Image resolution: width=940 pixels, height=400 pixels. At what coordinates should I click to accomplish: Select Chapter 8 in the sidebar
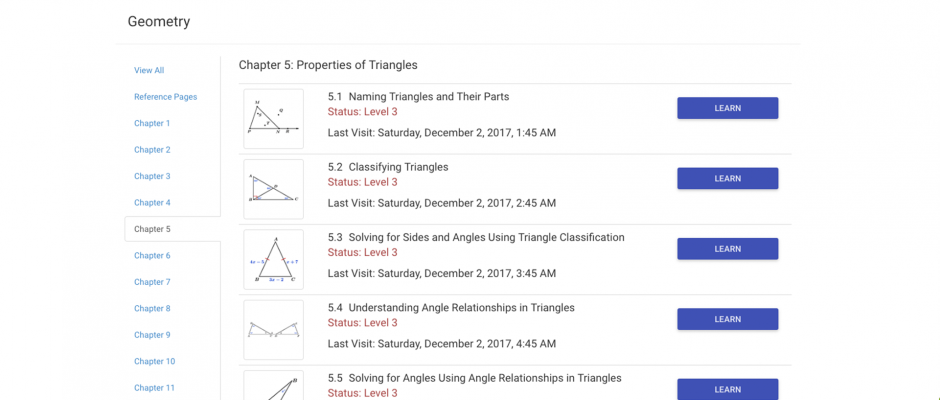152,308
